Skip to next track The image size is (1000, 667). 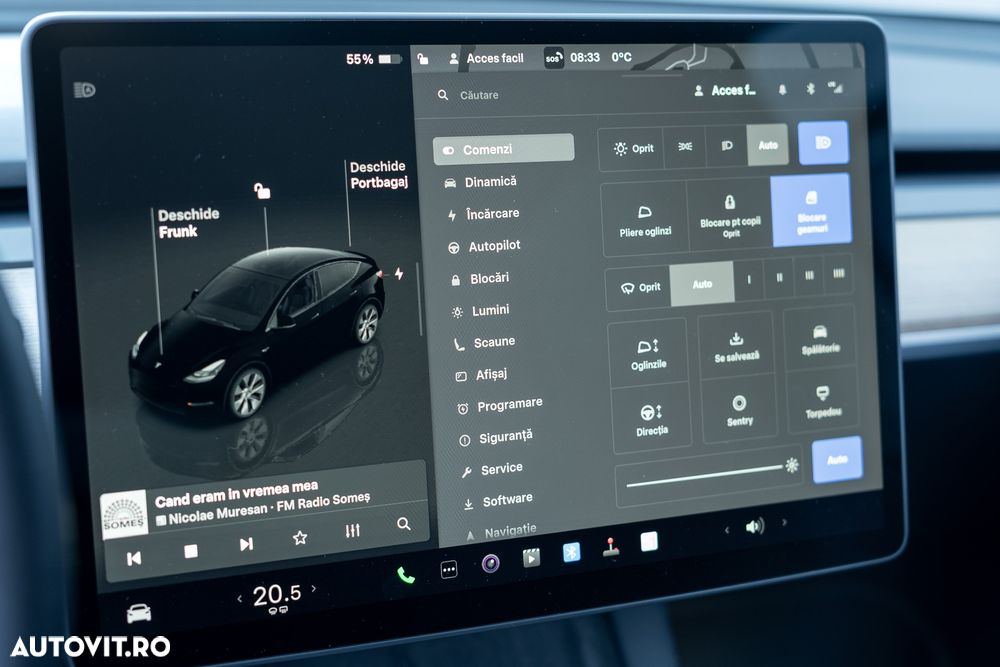click(x=246, y=544)
